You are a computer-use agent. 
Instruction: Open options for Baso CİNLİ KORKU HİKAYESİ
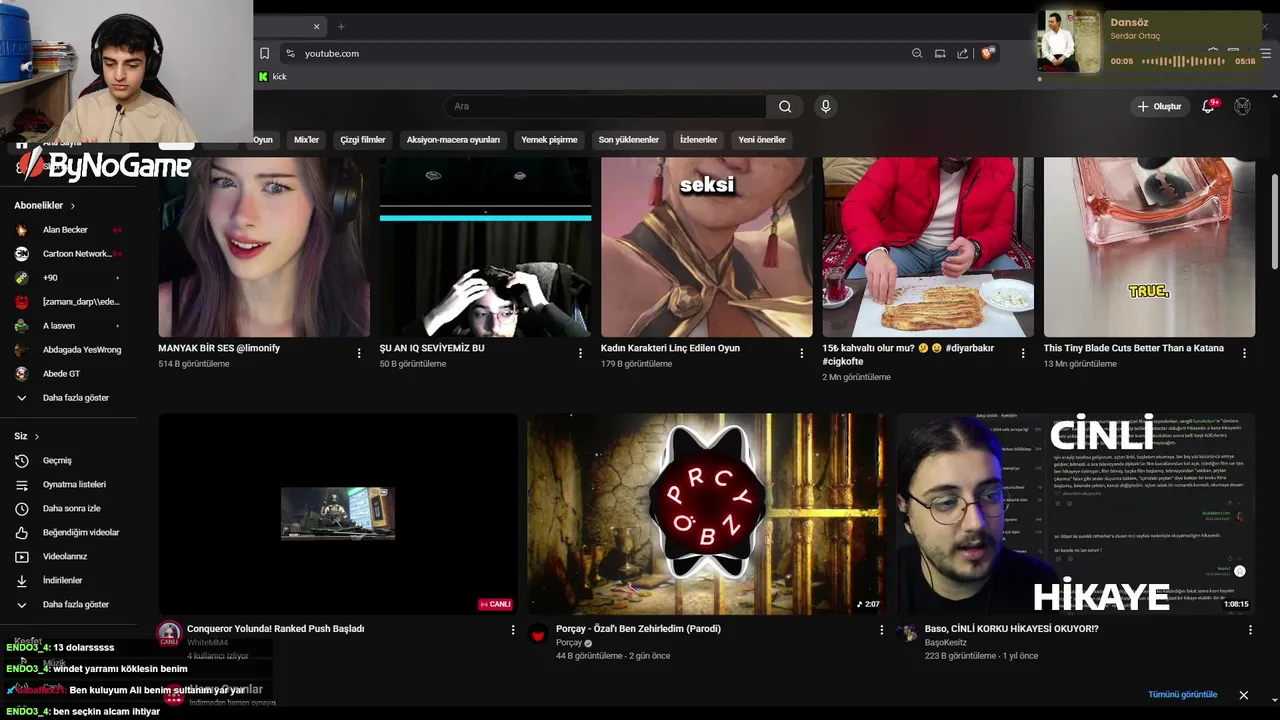pyautogui.click(x=1250, y=630)
